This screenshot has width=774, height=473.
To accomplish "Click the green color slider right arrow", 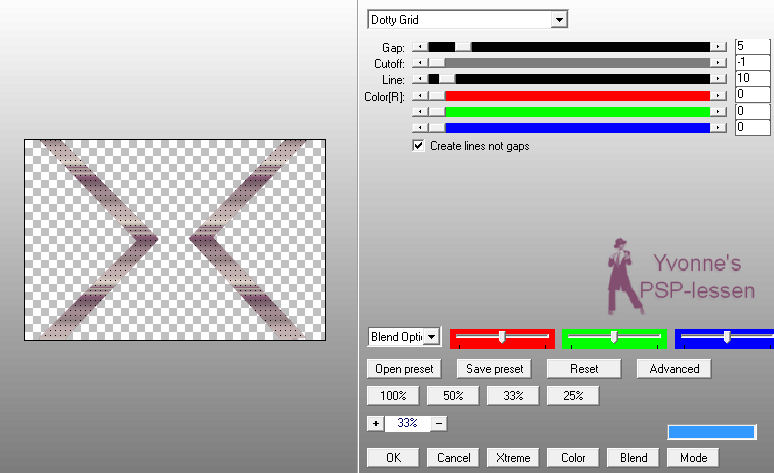I will pyautogui.click(x=718, y=112).
